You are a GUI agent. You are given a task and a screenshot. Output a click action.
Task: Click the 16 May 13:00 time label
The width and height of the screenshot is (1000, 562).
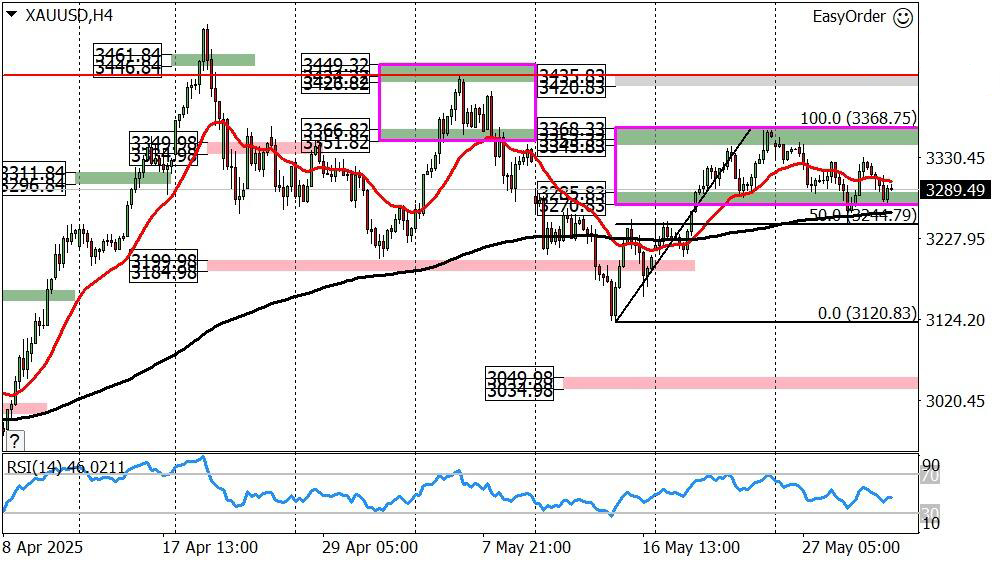pyautogui.click(x=691, y=548)
